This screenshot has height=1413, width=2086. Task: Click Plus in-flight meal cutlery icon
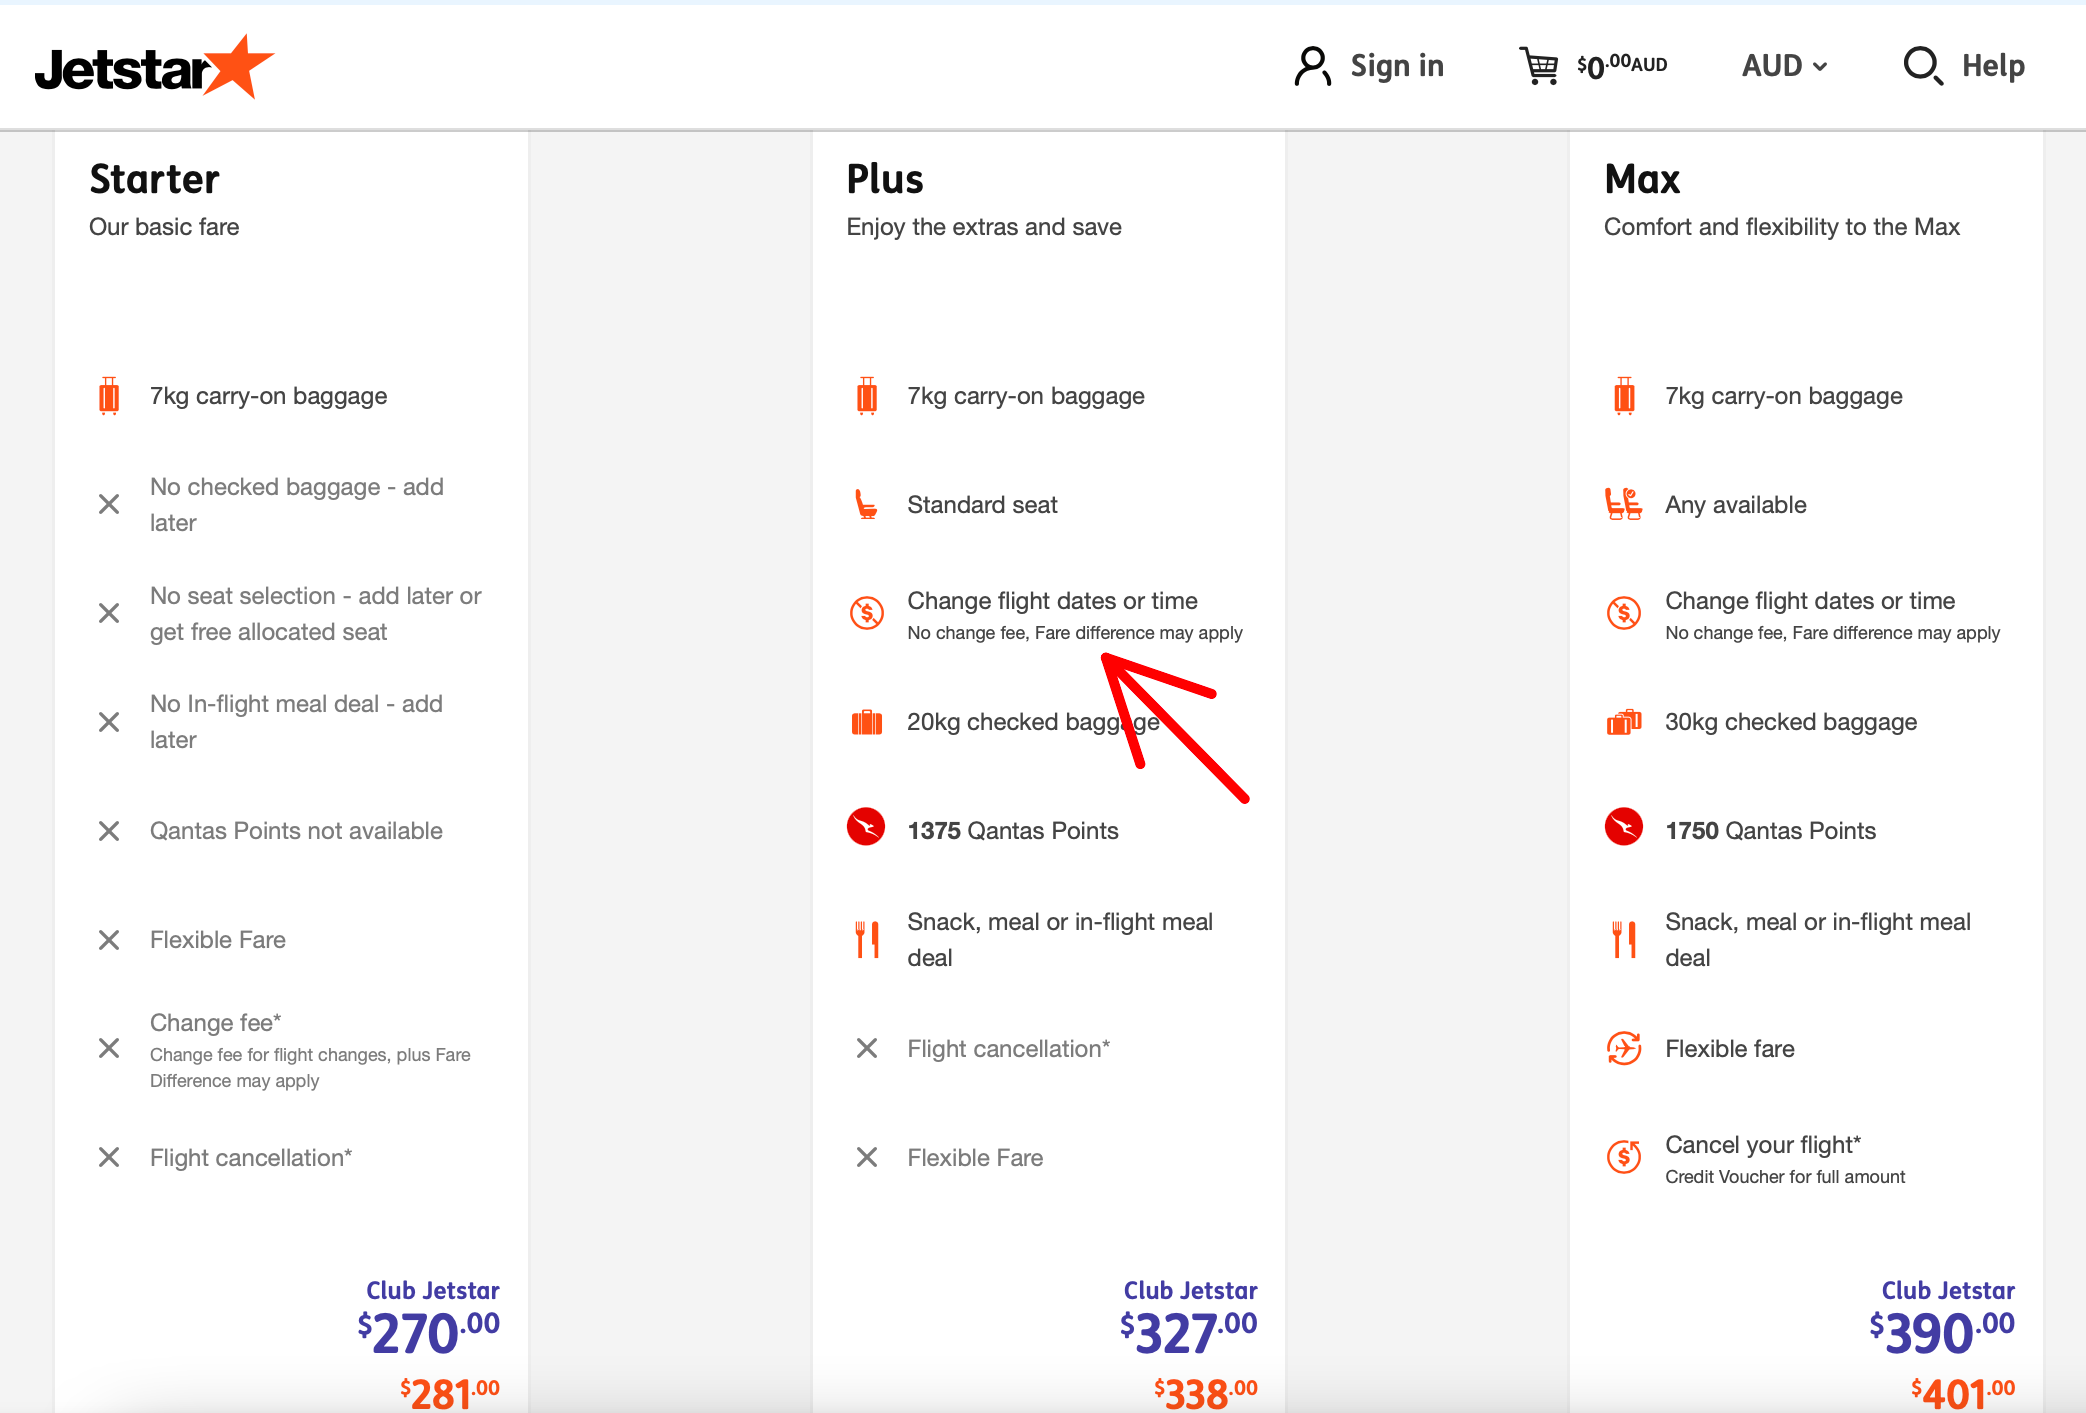(x=868, y=939)
